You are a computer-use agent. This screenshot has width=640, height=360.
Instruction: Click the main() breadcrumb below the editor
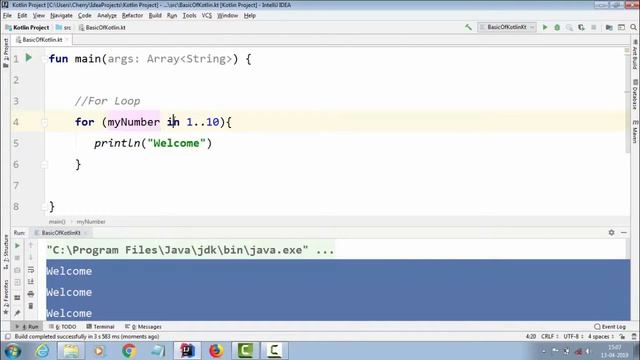[x=57, y=222]
